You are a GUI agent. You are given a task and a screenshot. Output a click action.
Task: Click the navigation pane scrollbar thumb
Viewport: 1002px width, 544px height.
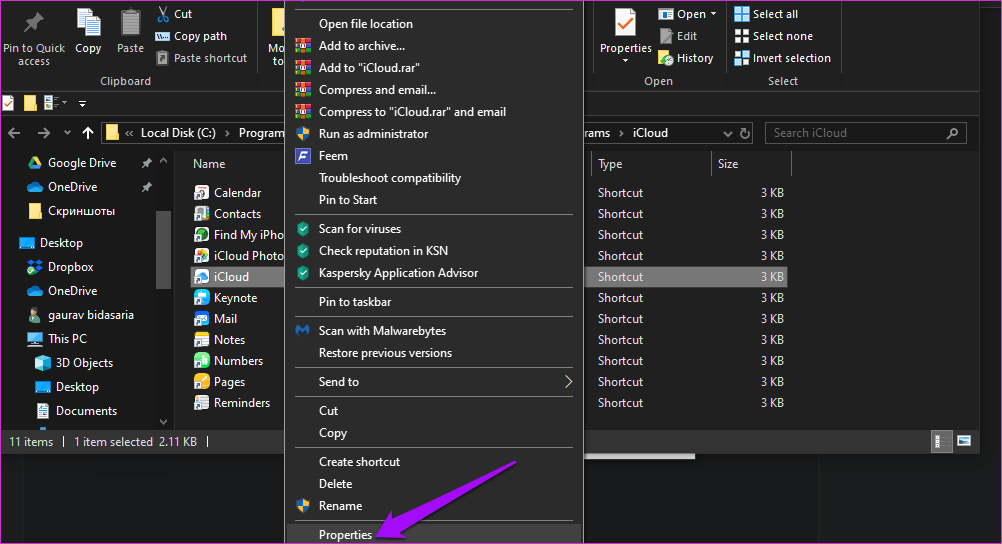[164, 249]
